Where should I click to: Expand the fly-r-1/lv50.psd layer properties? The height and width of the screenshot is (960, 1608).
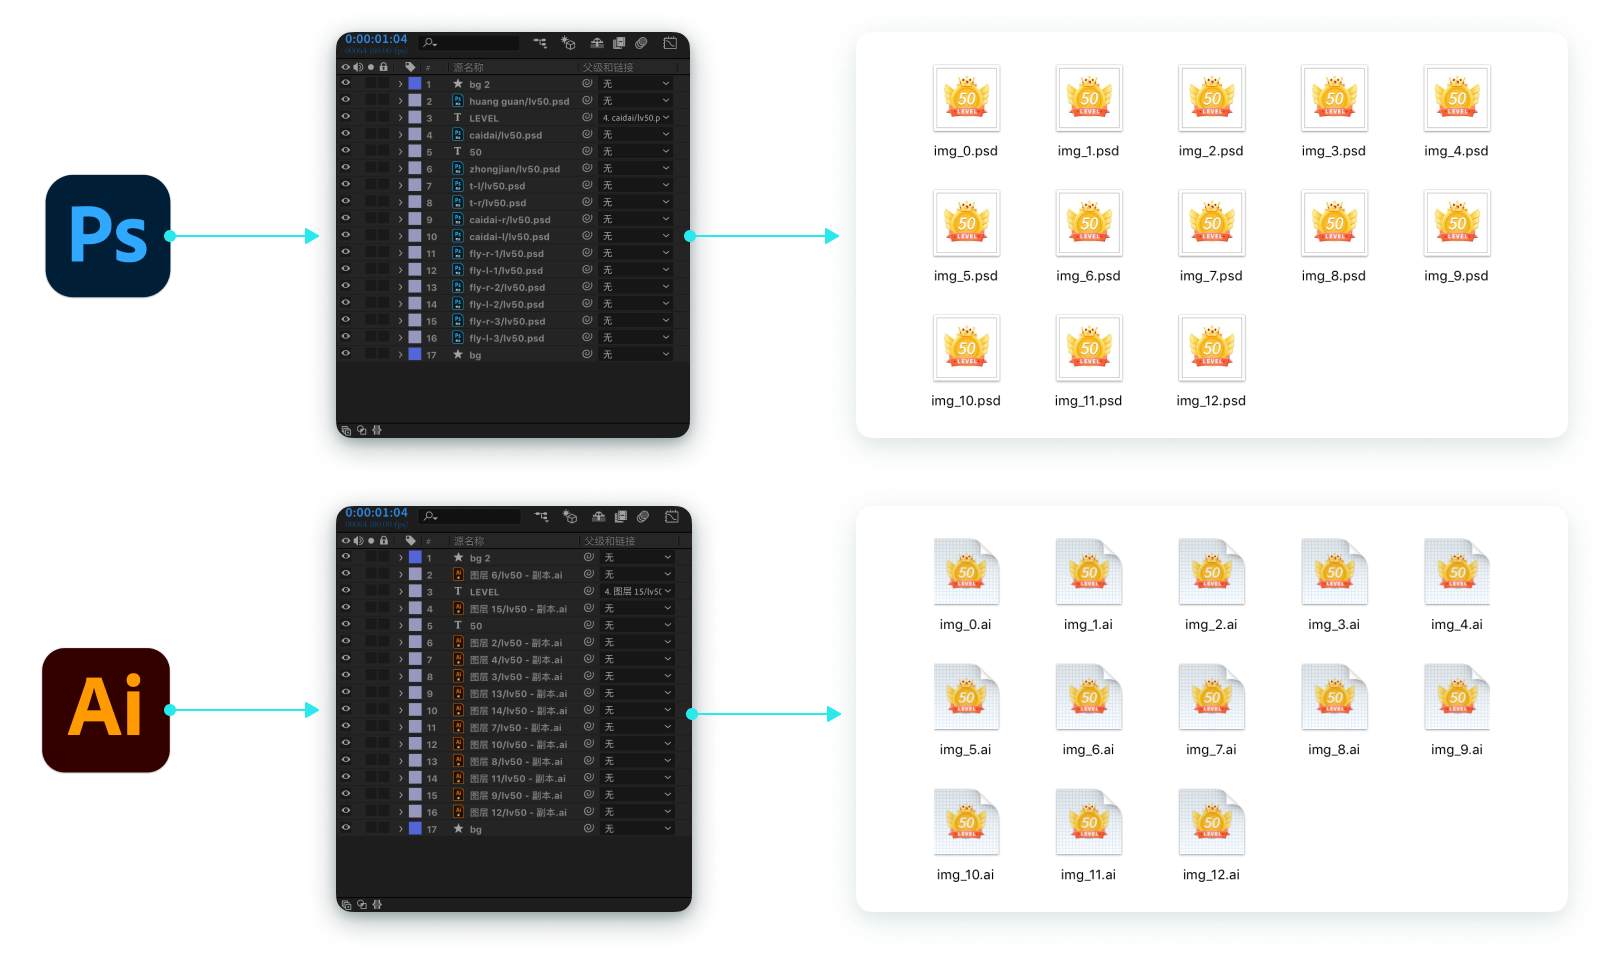pos(401,253)
